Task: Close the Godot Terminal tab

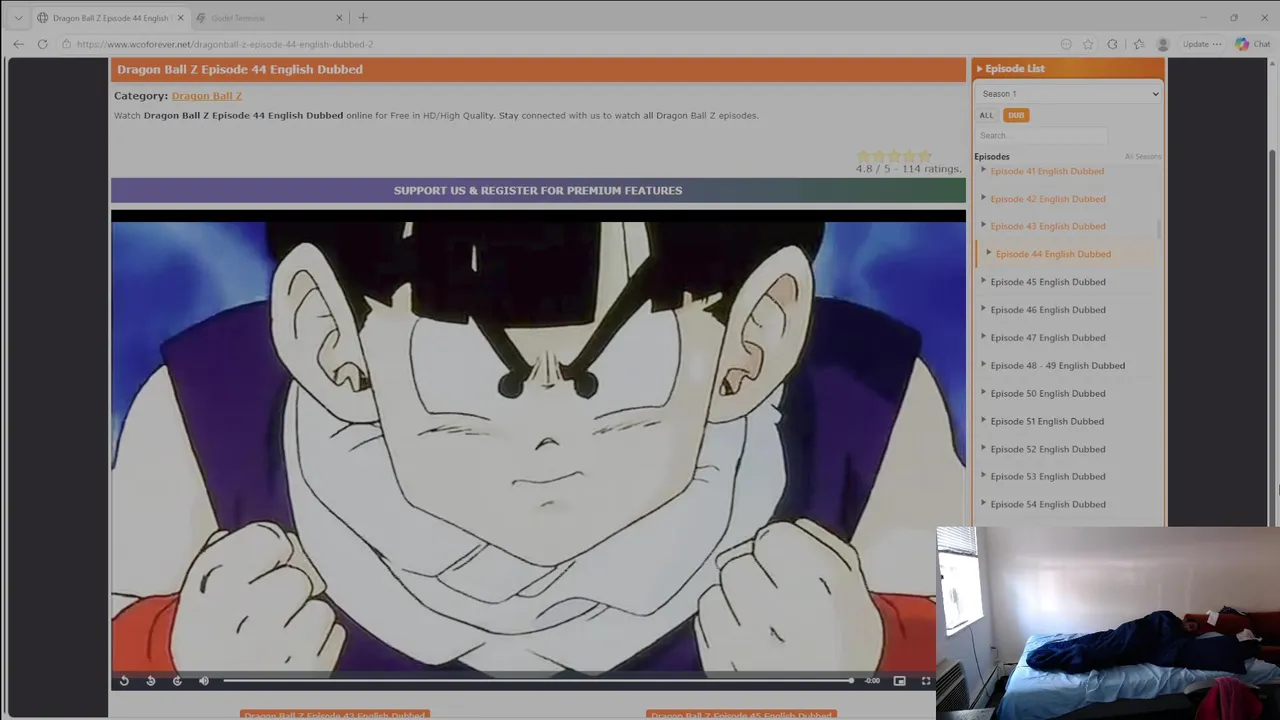Action: [339, 18]
